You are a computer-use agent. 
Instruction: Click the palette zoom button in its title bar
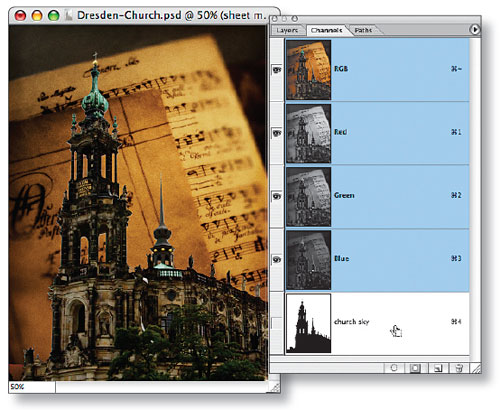(295, 19)
